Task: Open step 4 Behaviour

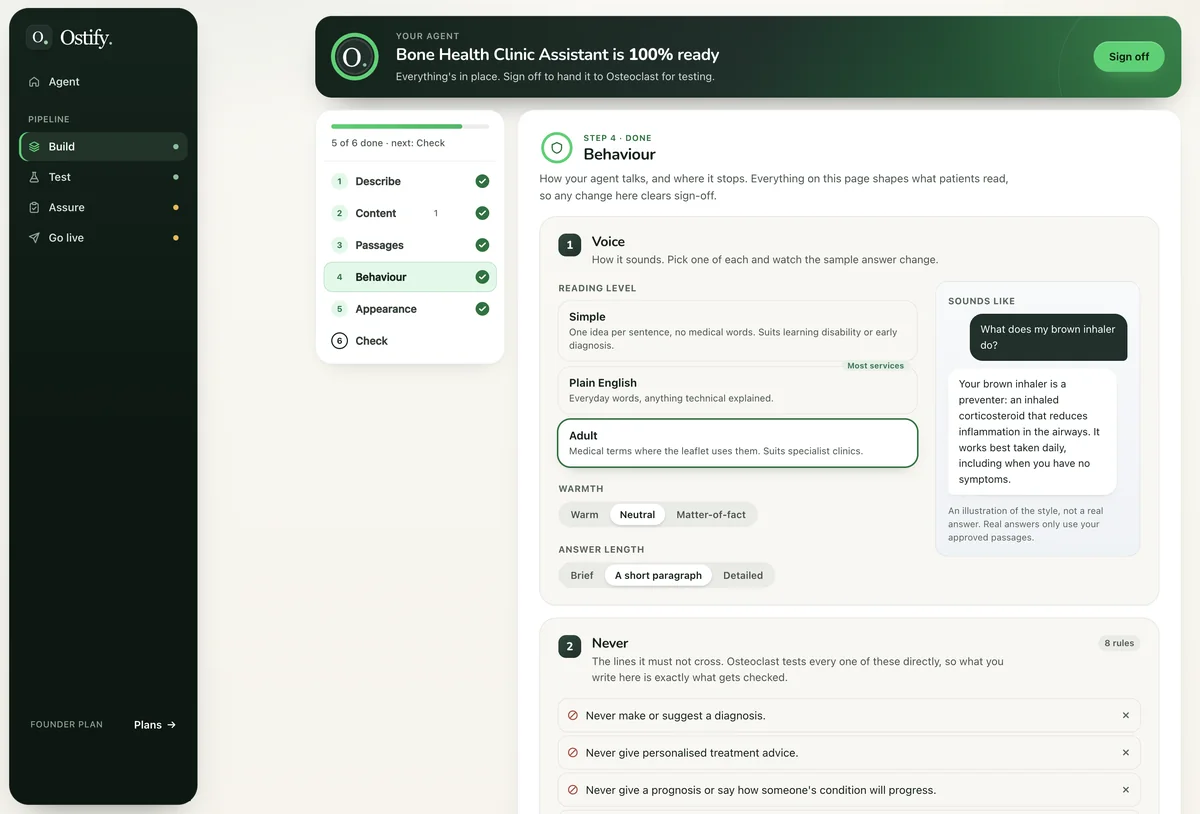Action: (410, 277)
